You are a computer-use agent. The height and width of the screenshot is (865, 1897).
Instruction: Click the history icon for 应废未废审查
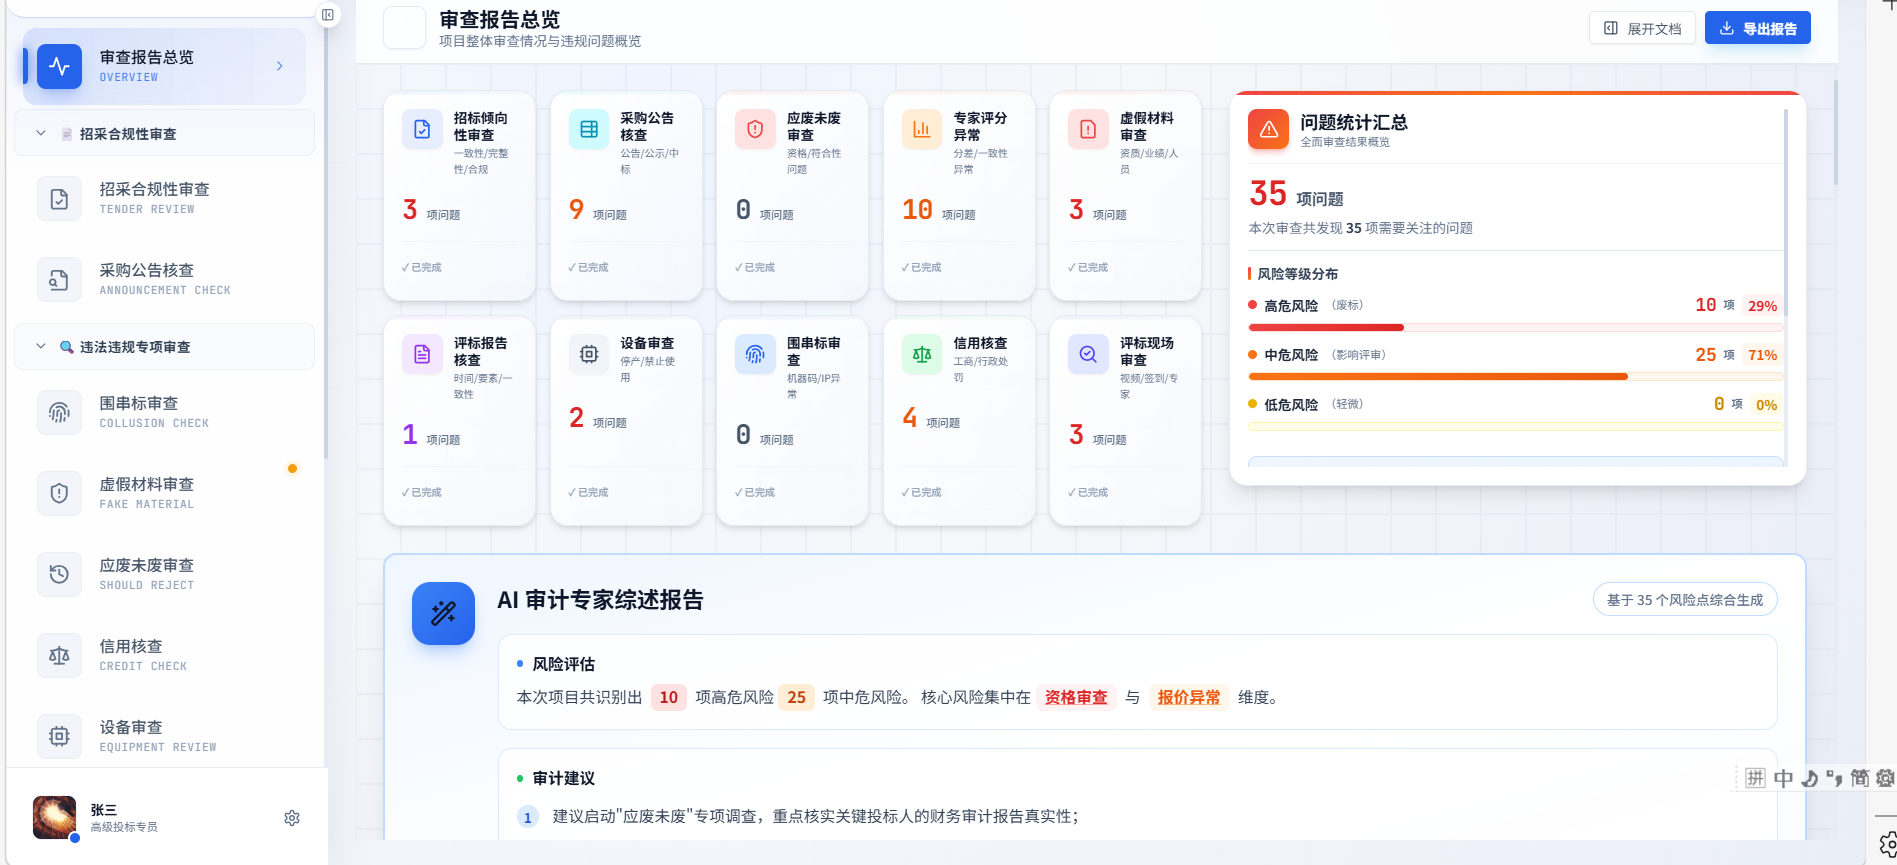(x=59, y=574)
